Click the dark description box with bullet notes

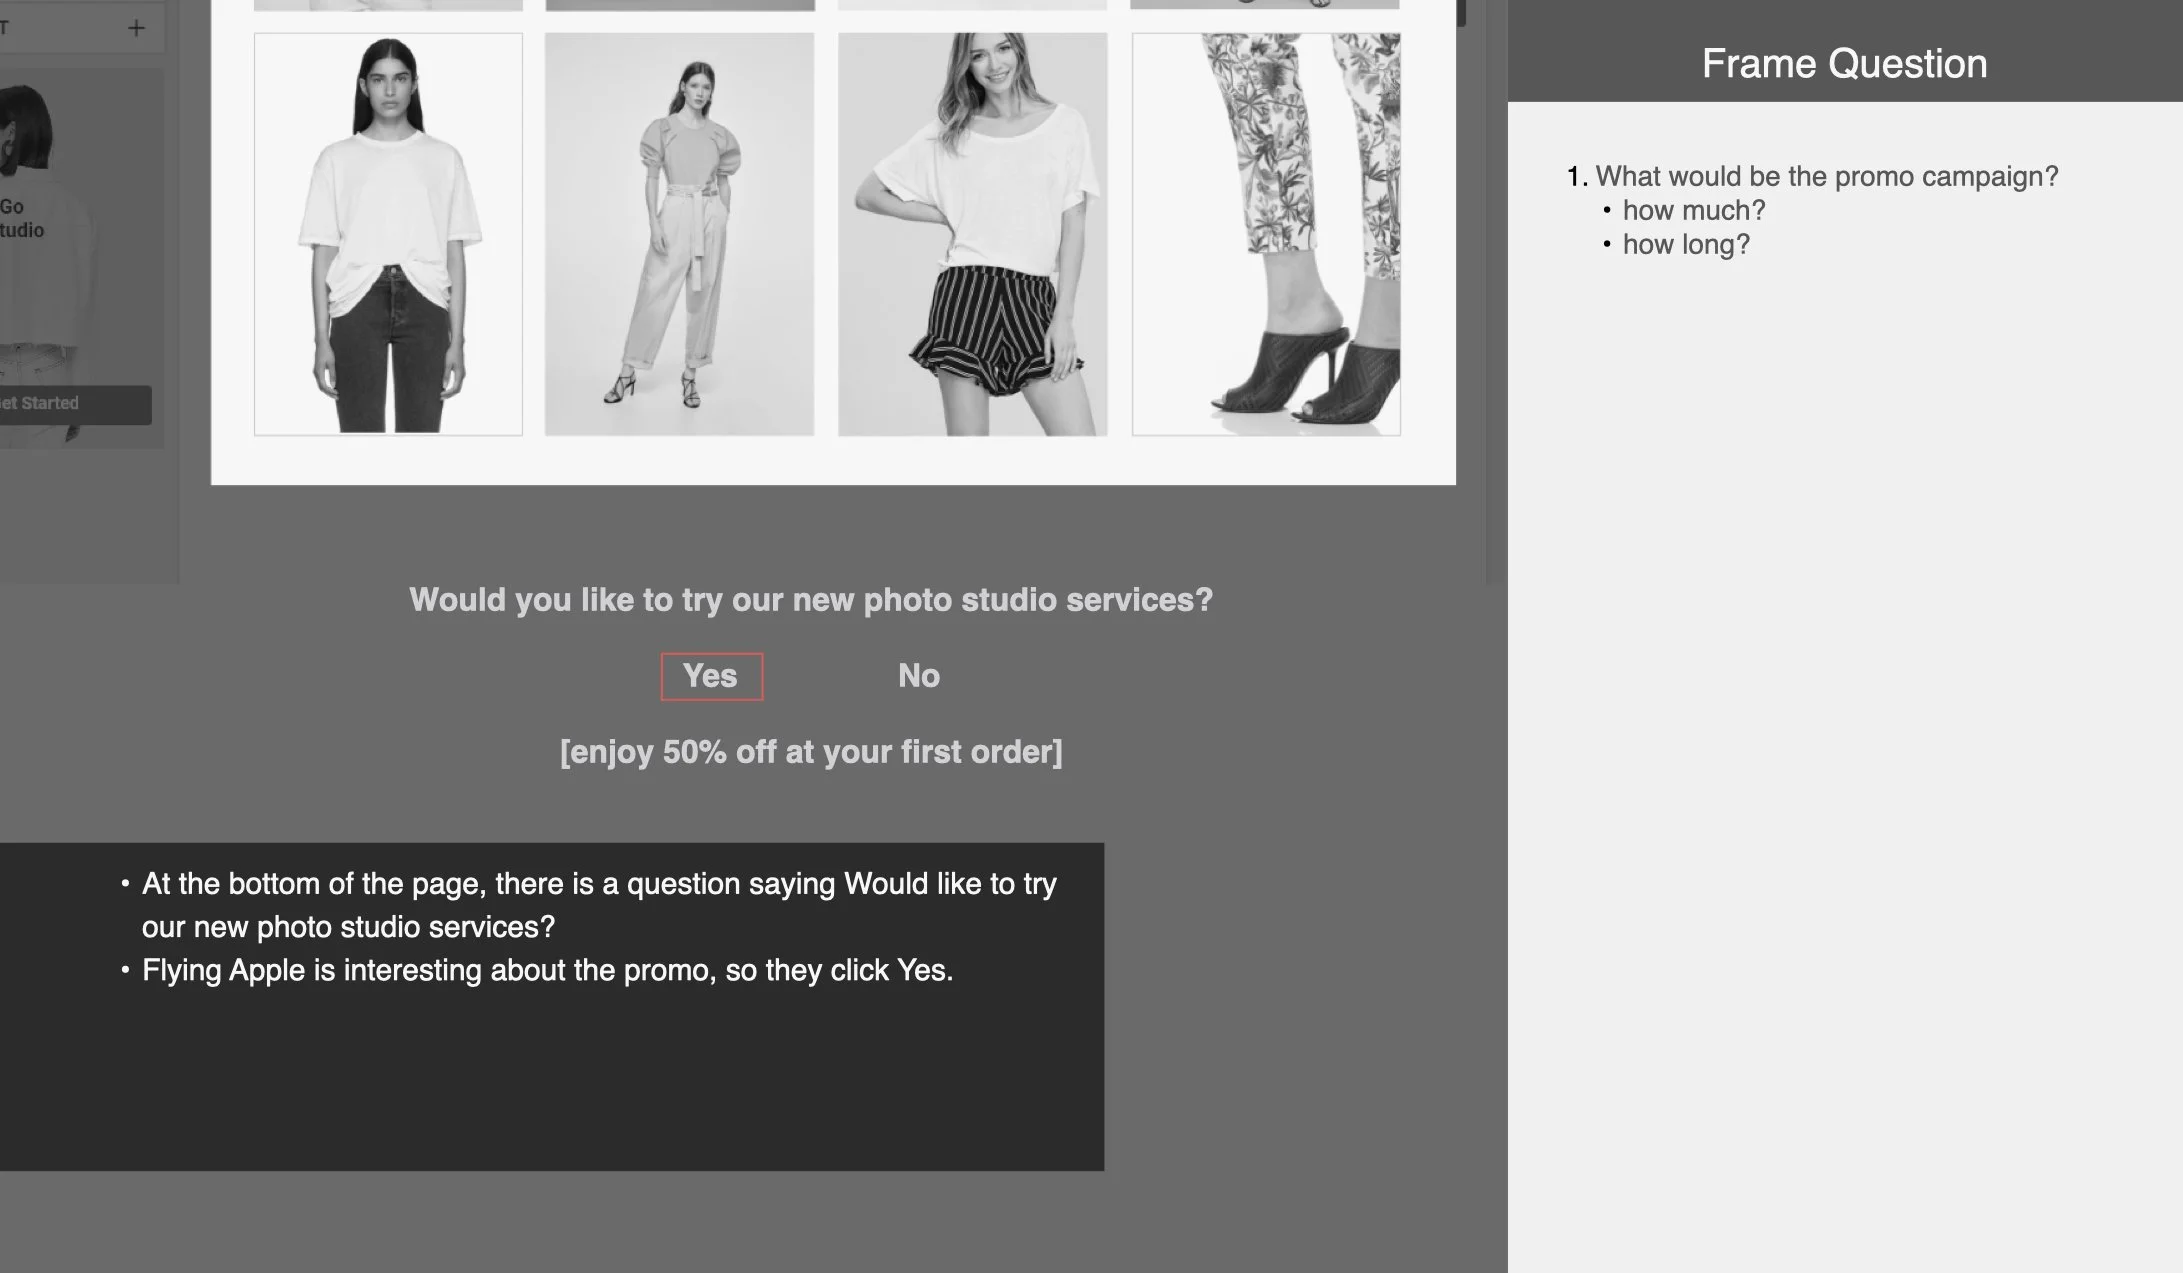552,1006
